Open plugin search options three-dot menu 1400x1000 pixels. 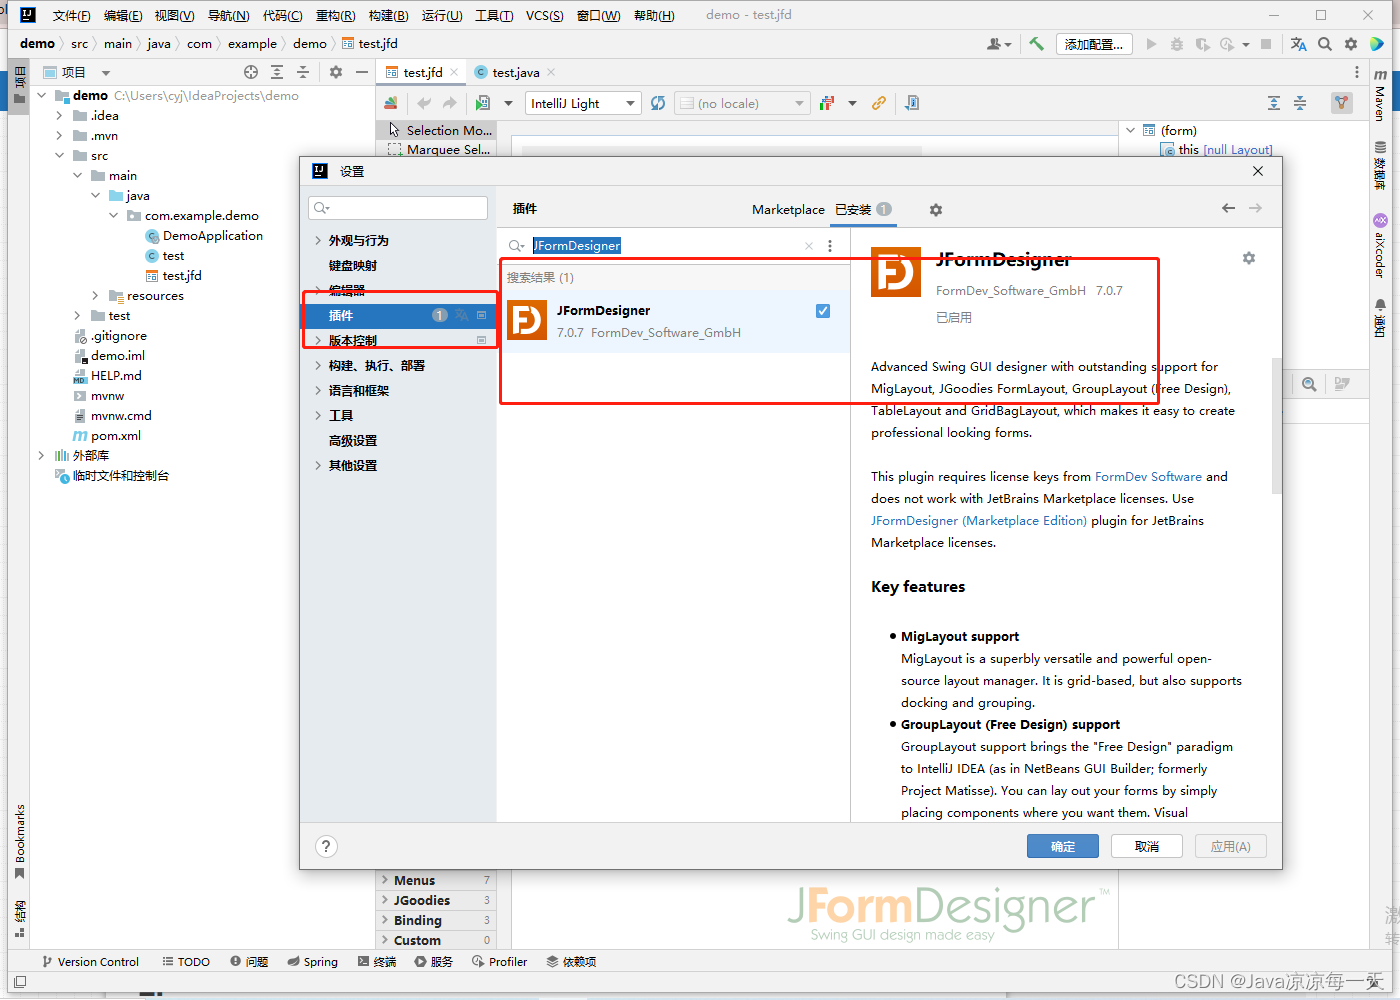[830, 246]
